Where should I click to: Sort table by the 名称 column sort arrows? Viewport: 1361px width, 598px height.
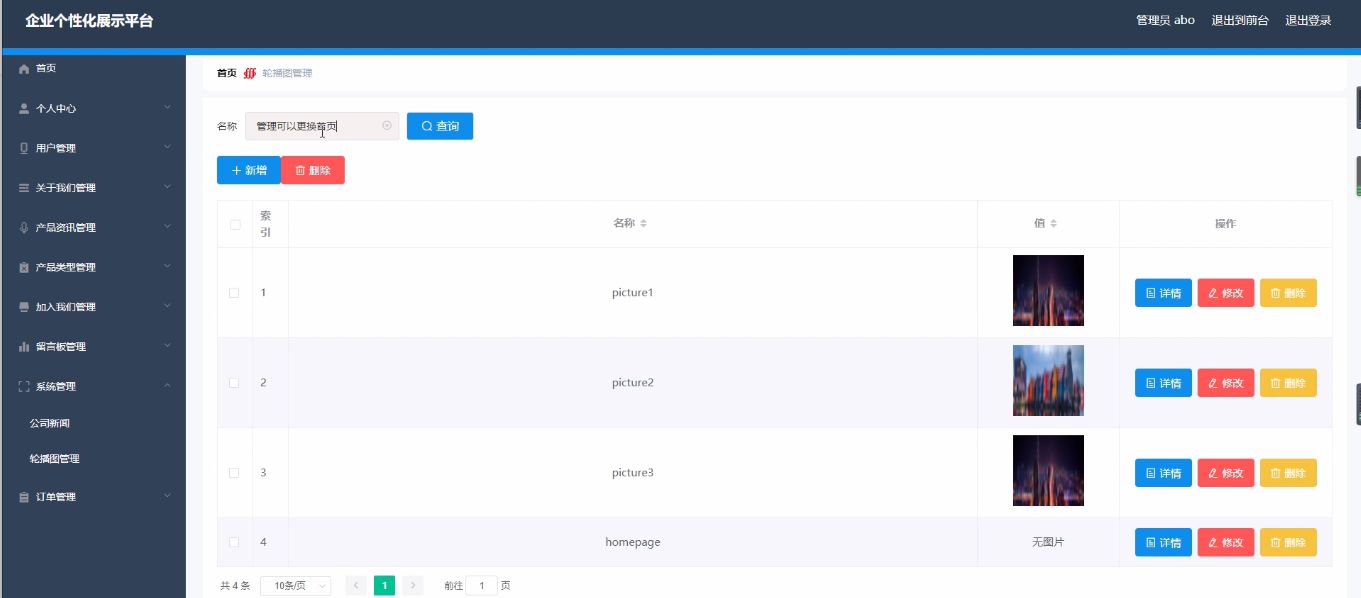[x=643, y=224]
